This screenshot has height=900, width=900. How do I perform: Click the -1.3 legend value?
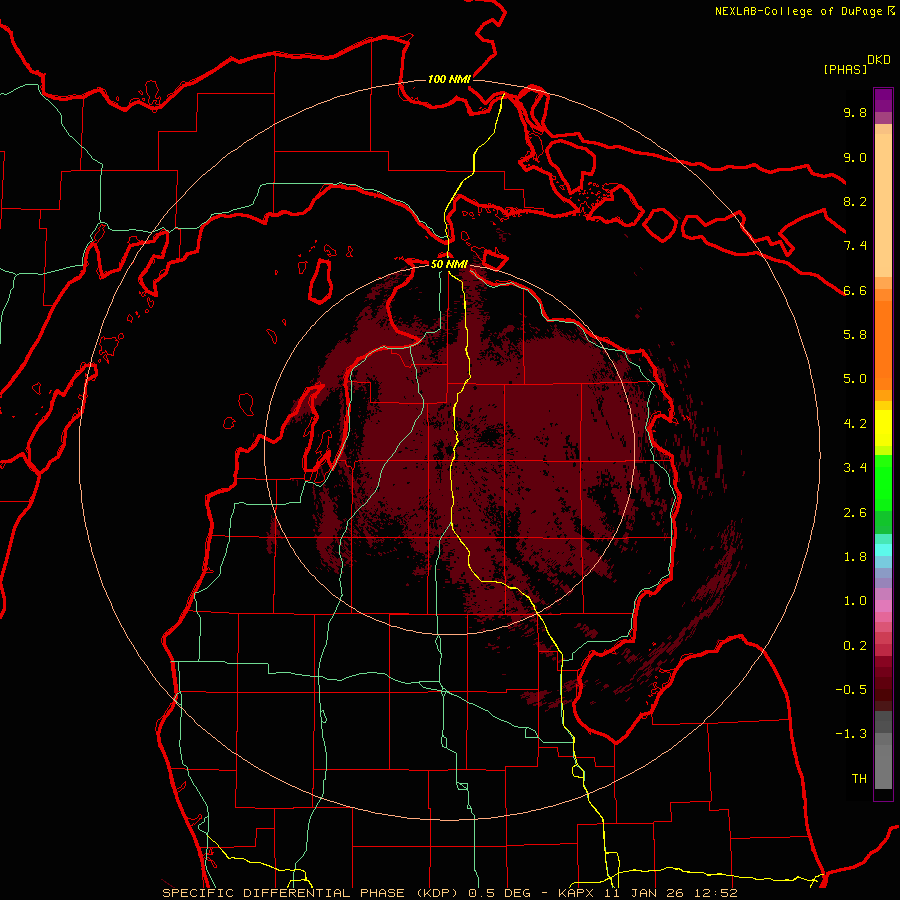tap(851, 734)
